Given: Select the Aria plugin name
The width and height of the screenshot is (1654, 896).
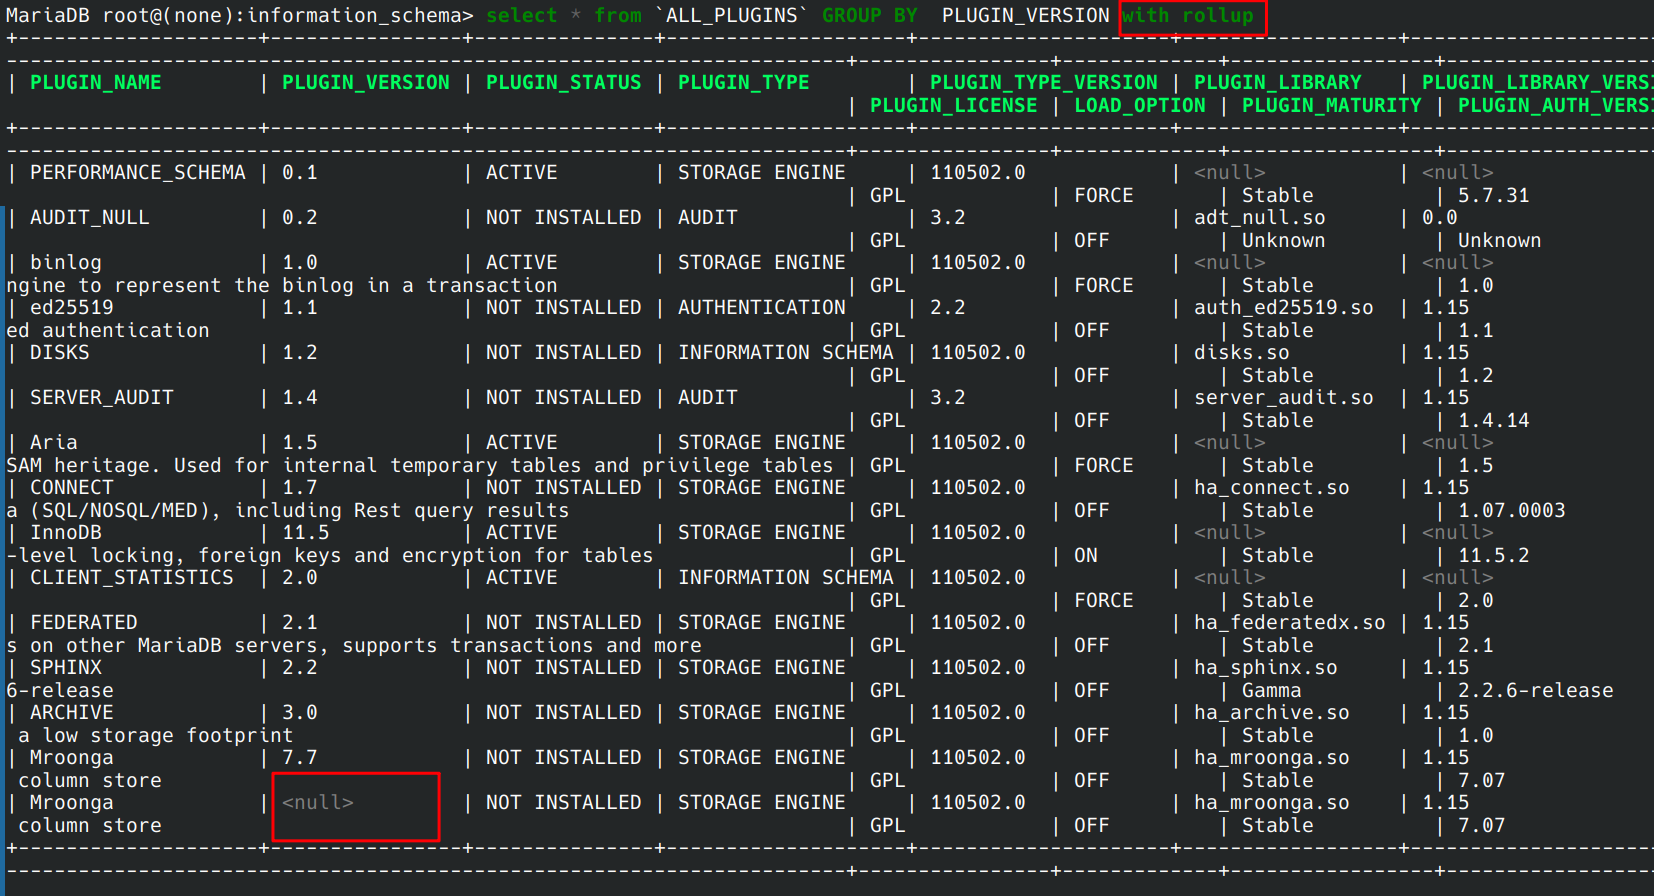Looking at the screenshot, I should coord(54,443).
